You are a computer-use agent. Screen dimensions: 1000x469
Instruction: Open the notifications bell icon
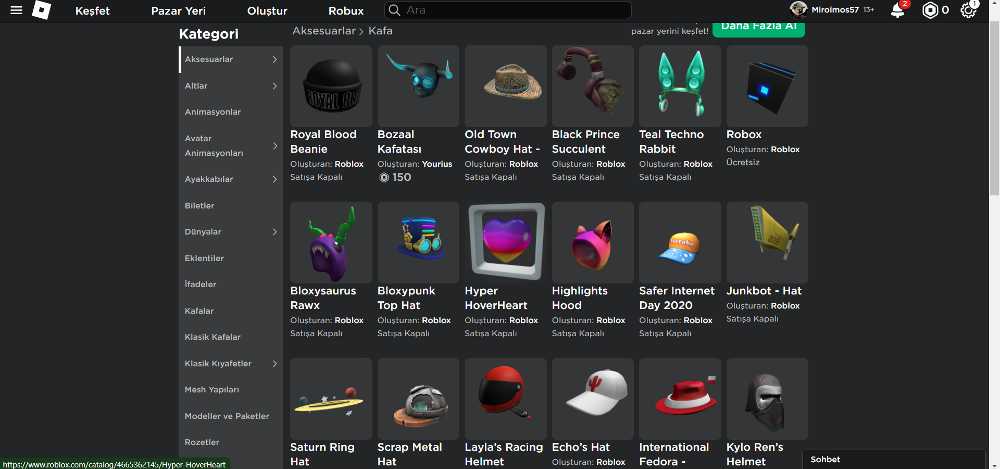pyautogui.click(x=898, y=10)
